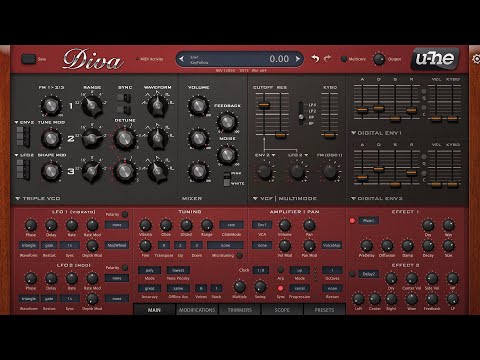This screenshot has width=480, height=360.
Task: Click the Effect 2 Feedback knob
Action: (432, 299)
